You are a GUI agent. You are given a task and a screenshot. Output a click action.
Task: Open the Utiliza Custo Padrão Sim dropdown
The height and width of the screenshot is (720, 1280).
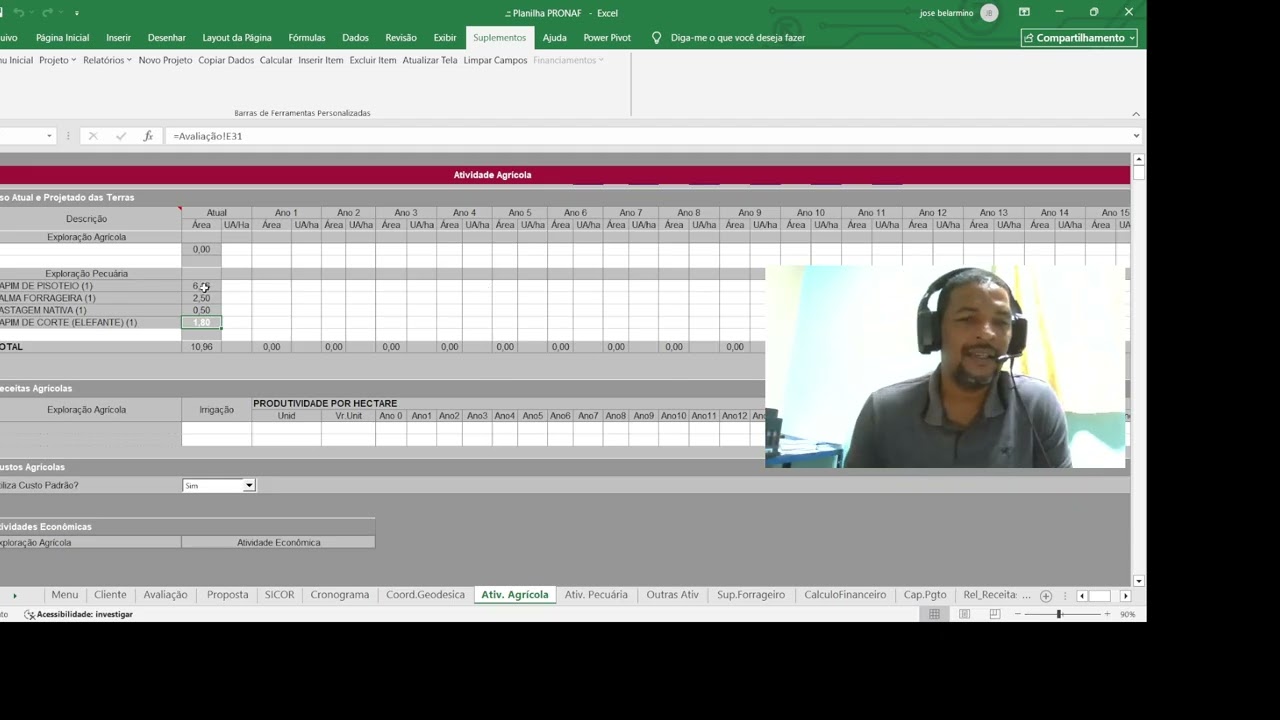tap(249, 486)
